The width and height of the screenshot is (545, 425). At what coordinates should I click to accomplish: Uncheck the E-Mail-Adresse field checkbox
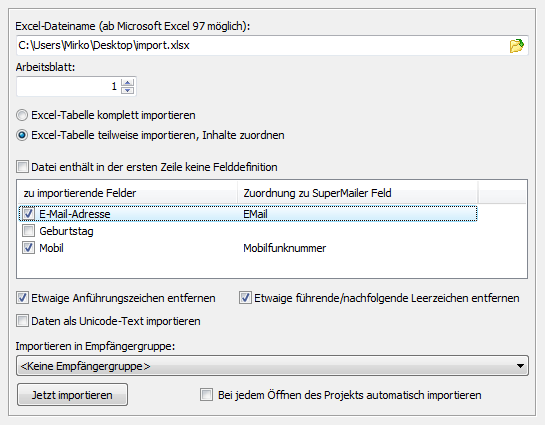(x=28, y=213)
